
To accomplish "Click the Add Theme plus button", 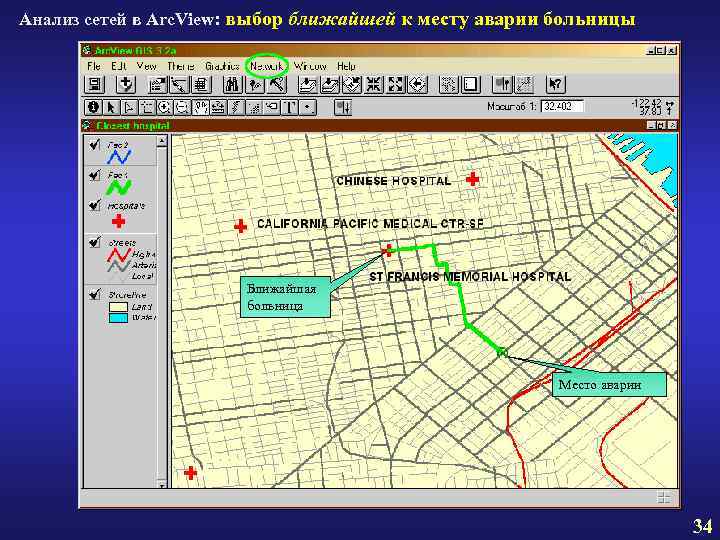I will pos(126,84).
